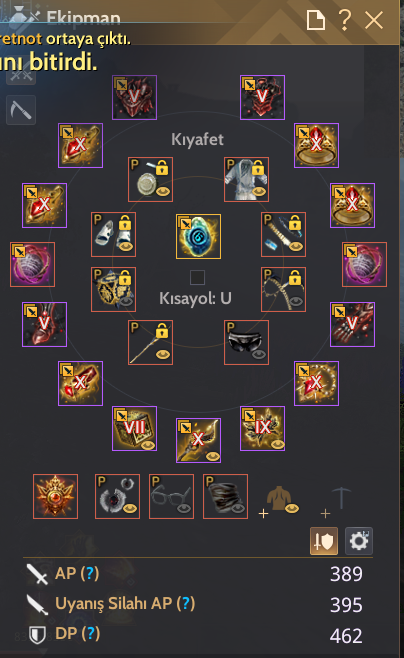The image size is (404, 658).
Task: Click the document page icon in header
Action: (316, 20)
